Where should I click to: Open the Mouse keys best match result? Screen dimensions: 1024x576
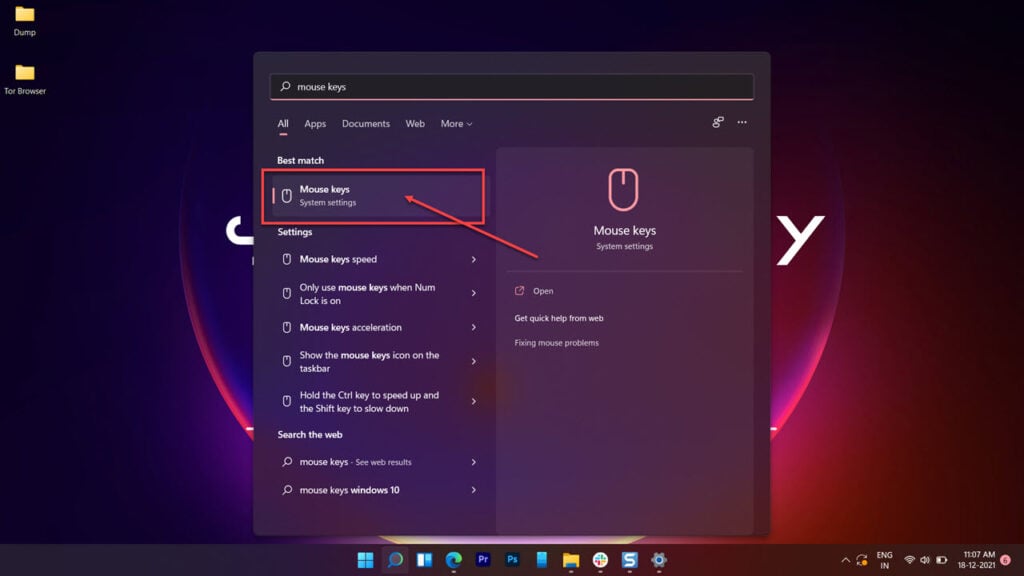click(378, 196)
